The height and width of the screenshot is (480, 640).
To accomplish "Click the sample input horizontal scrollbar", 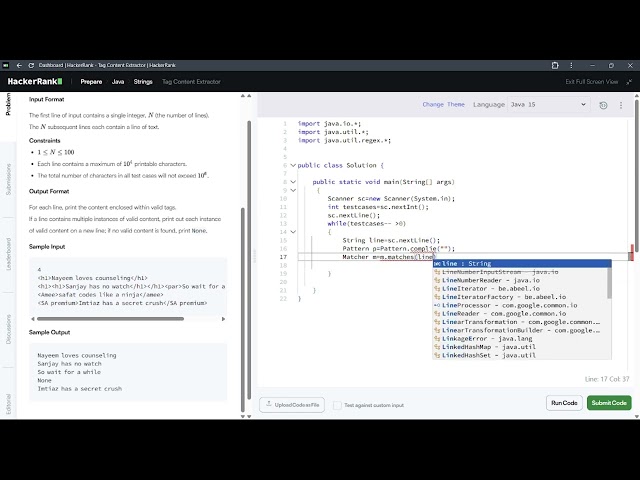I will click(x=110, y=319).
